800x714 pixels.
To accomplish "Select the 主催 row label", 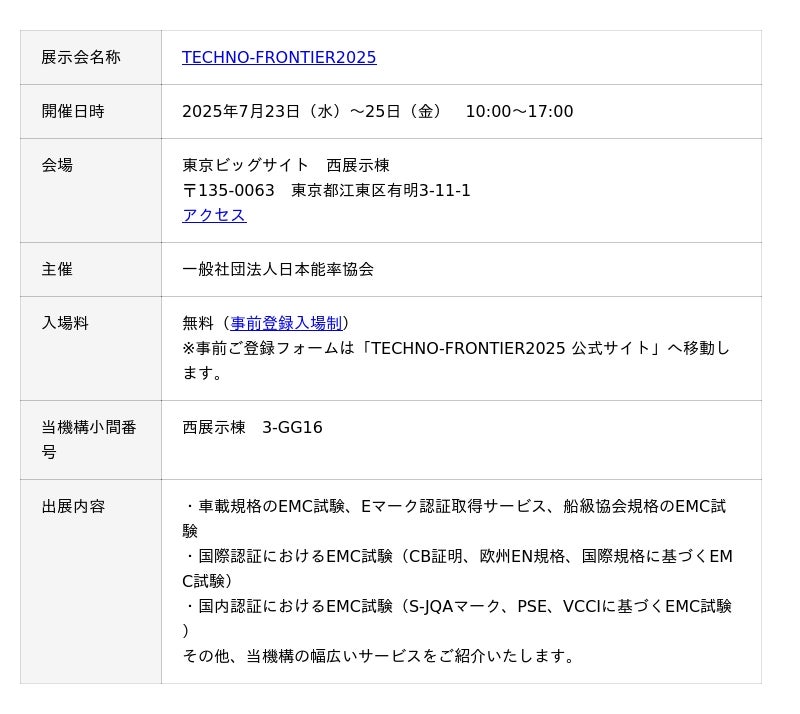I will [57, 270].
